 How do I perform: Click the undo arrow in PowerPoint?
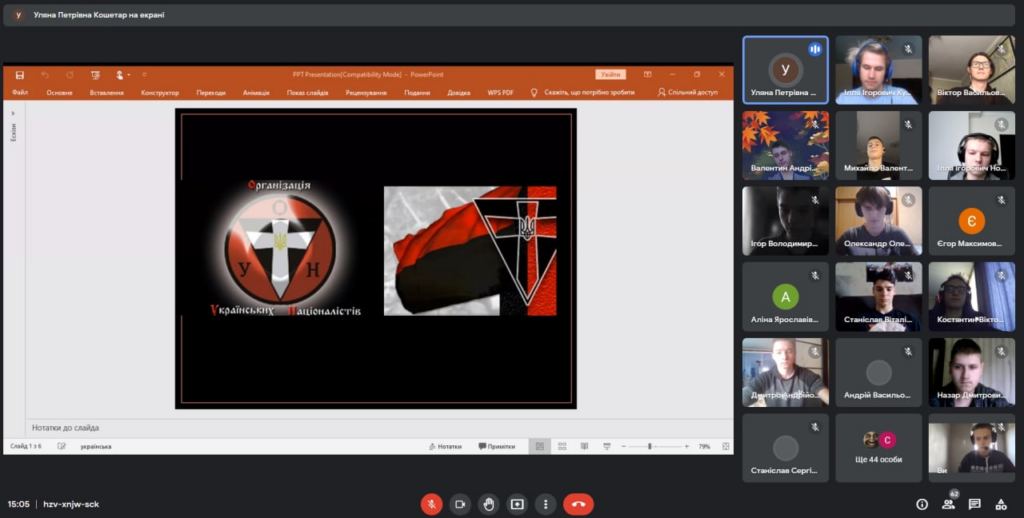pyautogui.click(x=45, y=75)
